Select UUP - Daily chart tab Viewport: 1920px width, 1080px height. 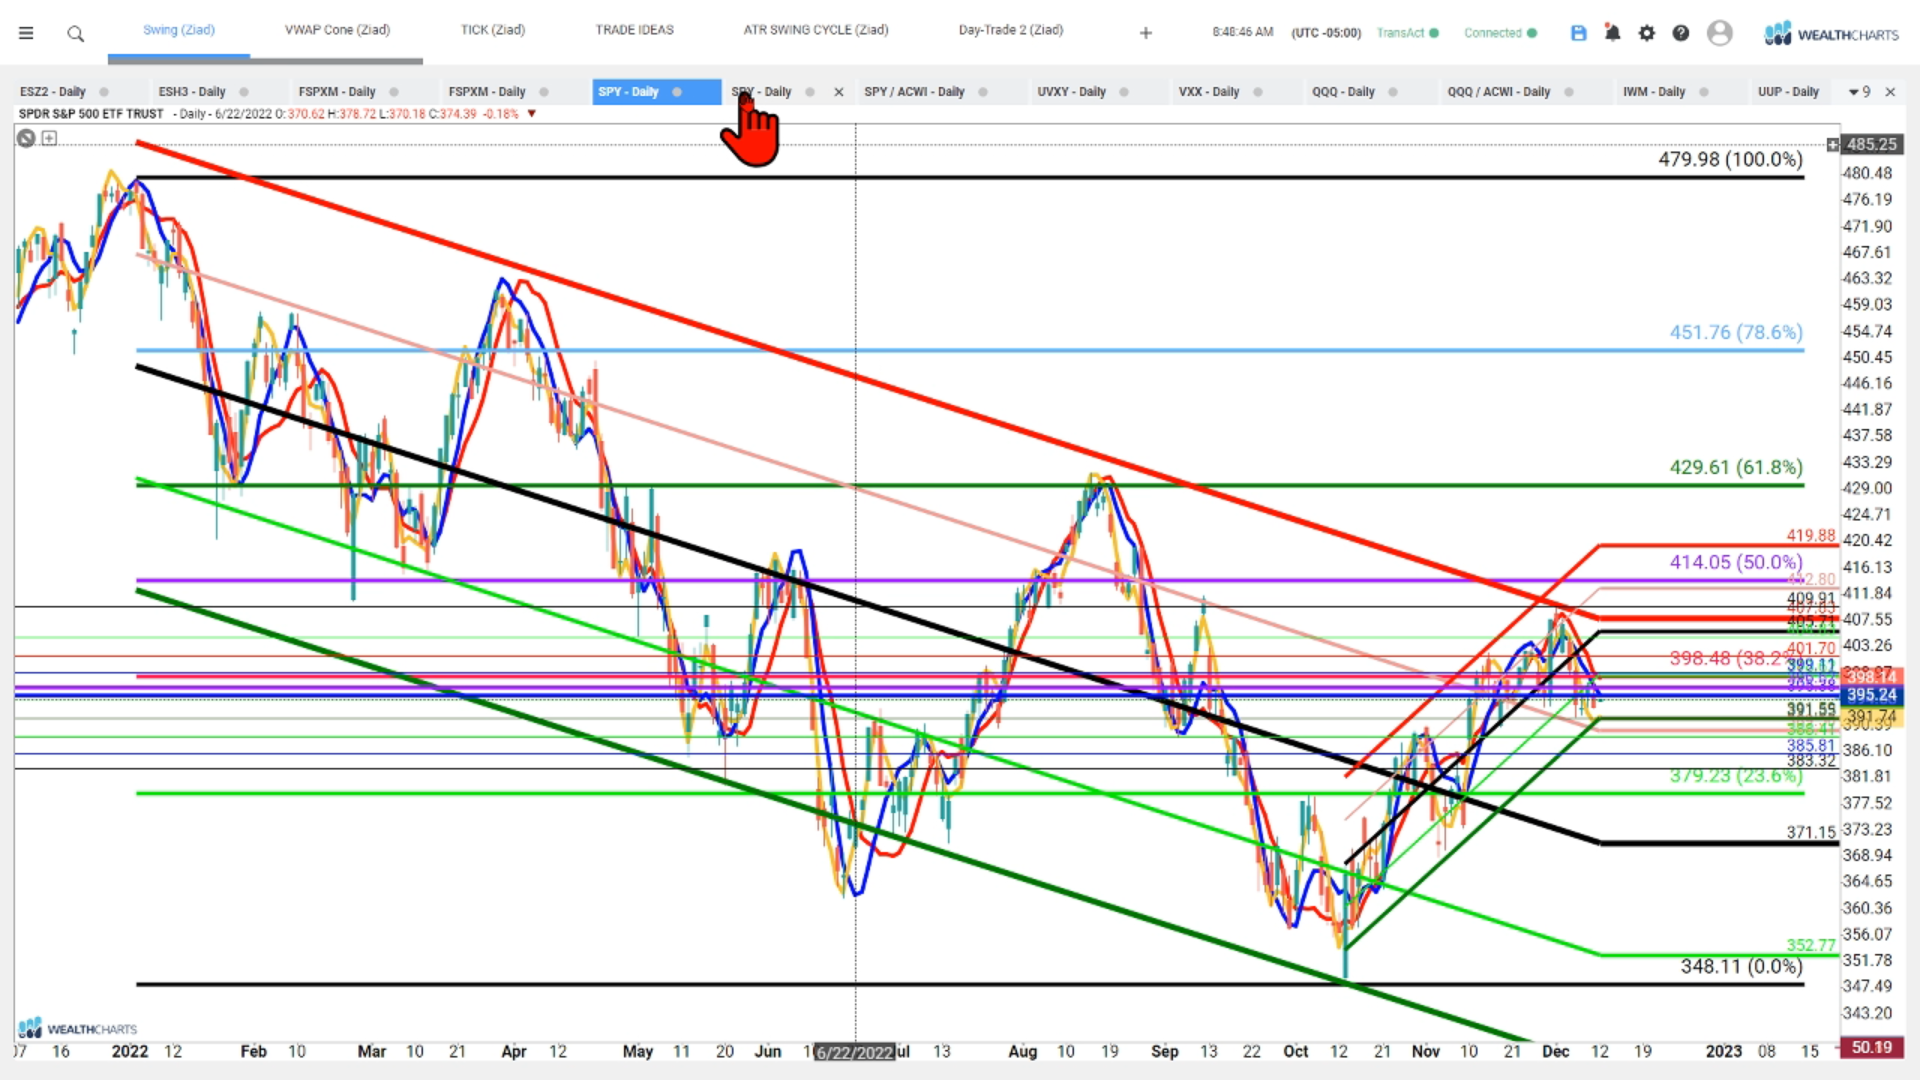[1788, 92]
